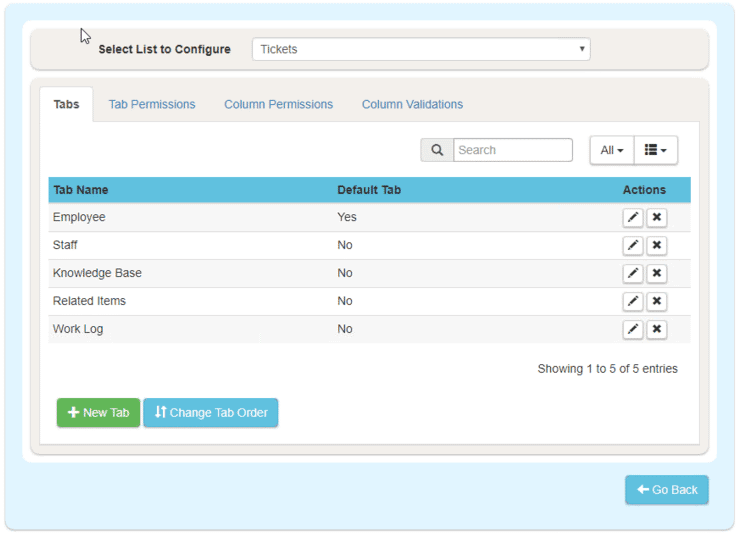This screenshot has height=539, width=744.
Task: Click the No value for Knowledge Base
Action: pyautogui.click(x=345, y=273)
